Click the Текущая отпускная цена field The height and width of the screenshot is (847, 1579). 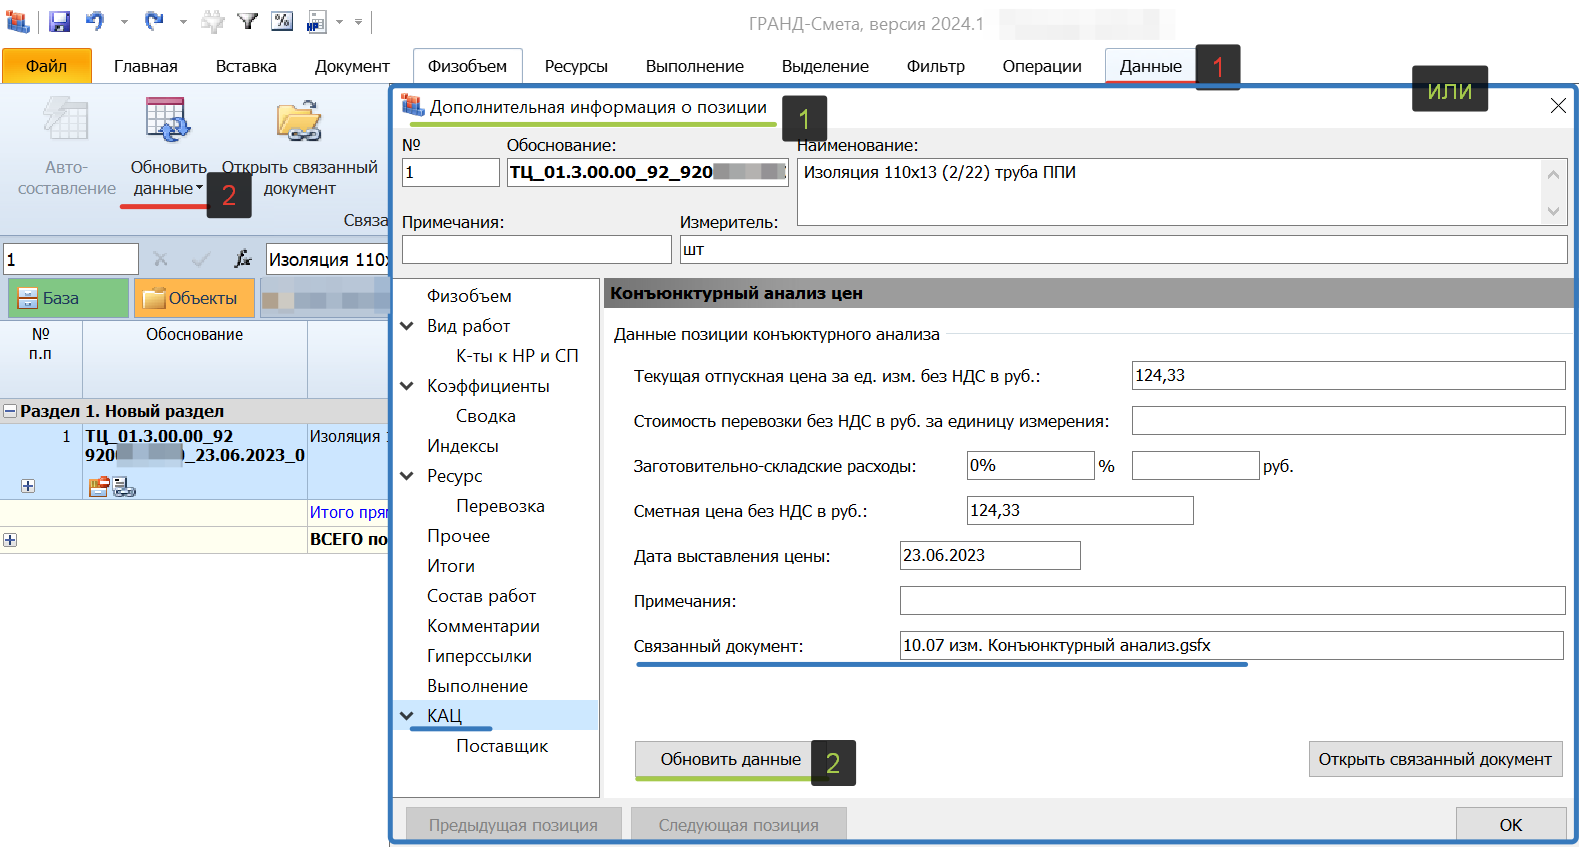point(1348,376)
